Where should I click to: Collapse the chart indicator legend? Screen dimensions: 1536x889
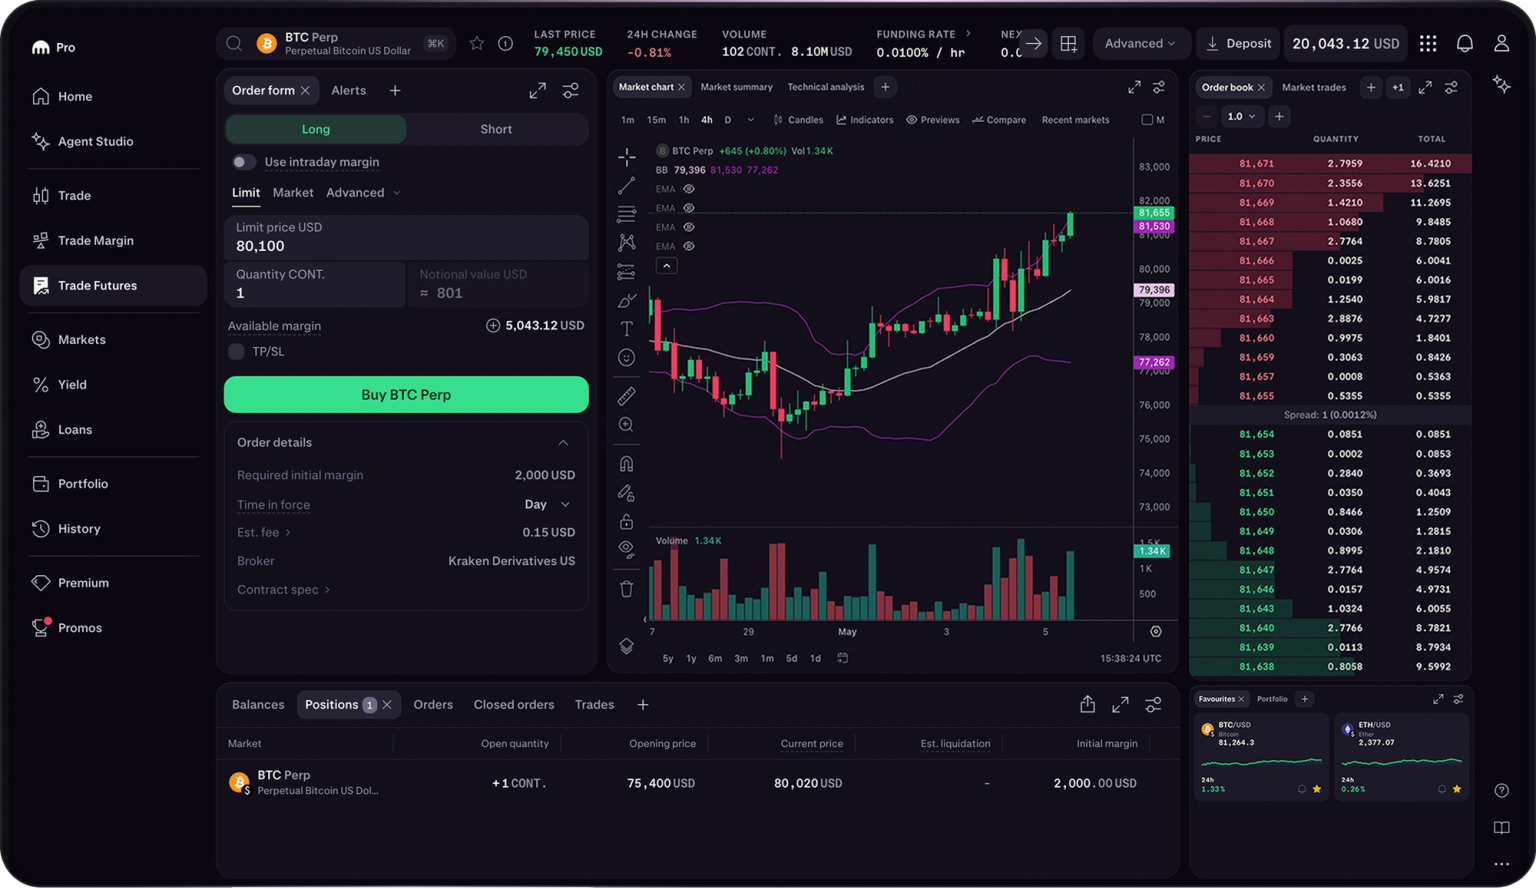[667, 266]
